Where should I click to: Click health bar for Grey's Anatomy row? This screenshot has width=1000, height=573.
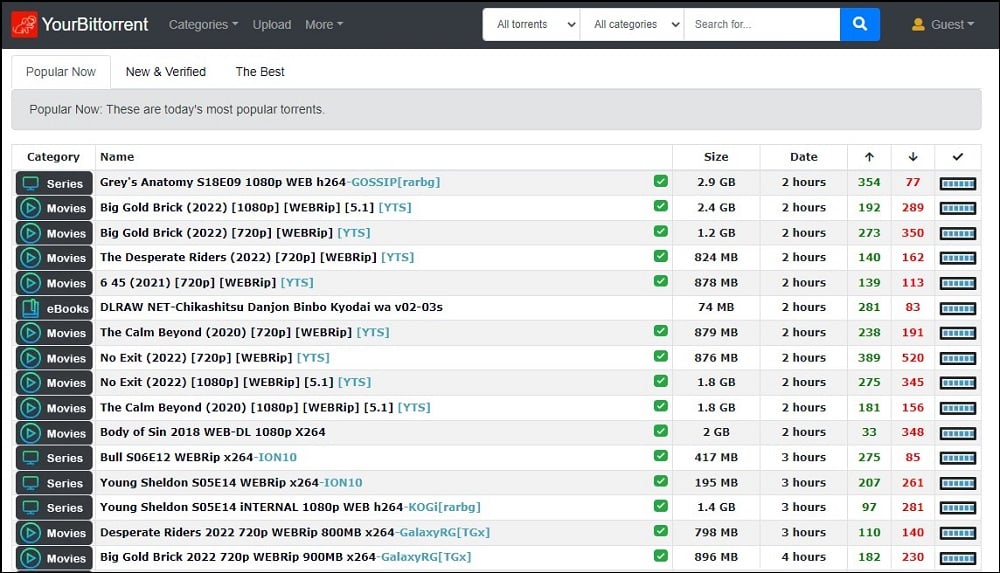point(957,184)
